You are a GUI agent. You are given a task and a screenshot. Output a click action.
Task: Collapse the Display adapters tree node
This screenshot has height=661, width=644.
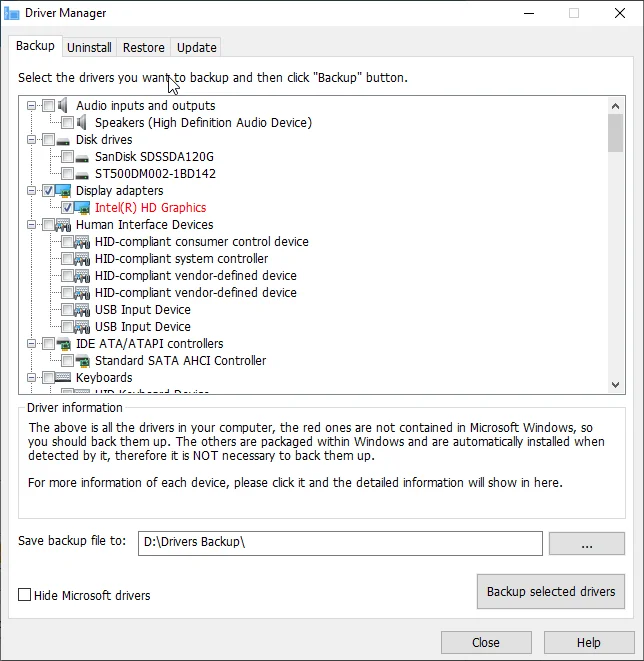(x=32, y=191)
